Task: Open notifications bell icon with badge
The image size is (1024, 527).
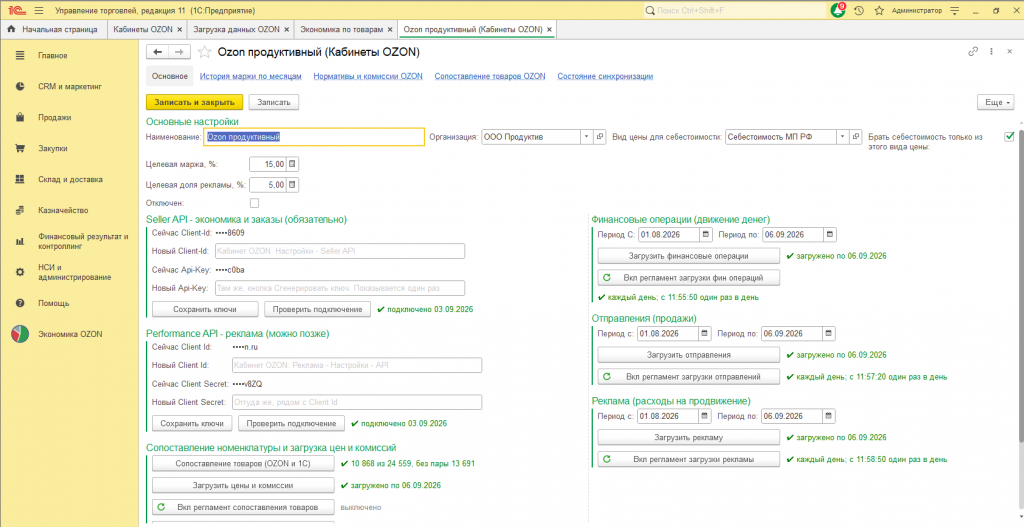Action: pos(838,10)
